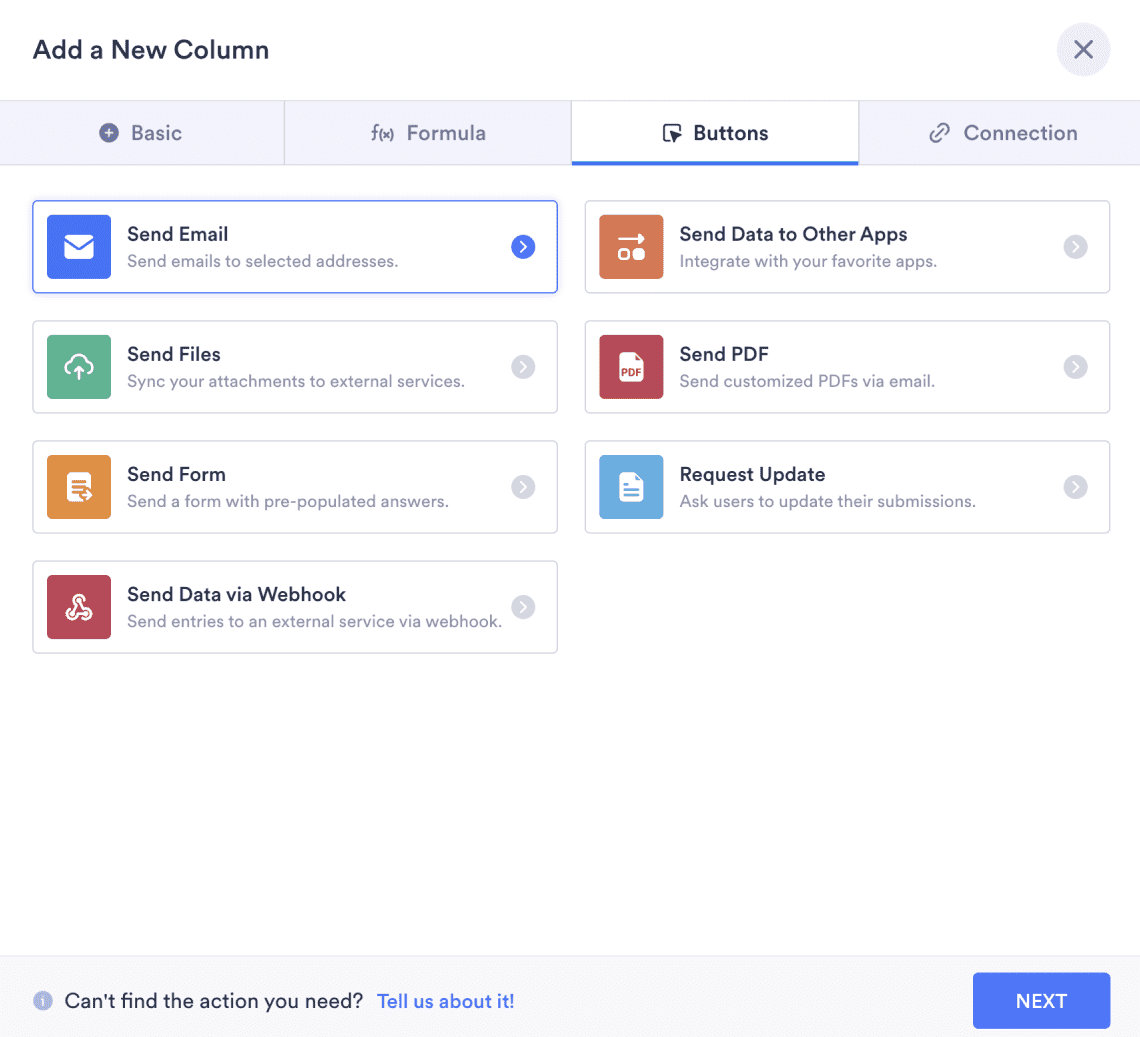Switch to the Basic tab
The width and height of the screenshot is (1140, 1037).
pos(142,133)
